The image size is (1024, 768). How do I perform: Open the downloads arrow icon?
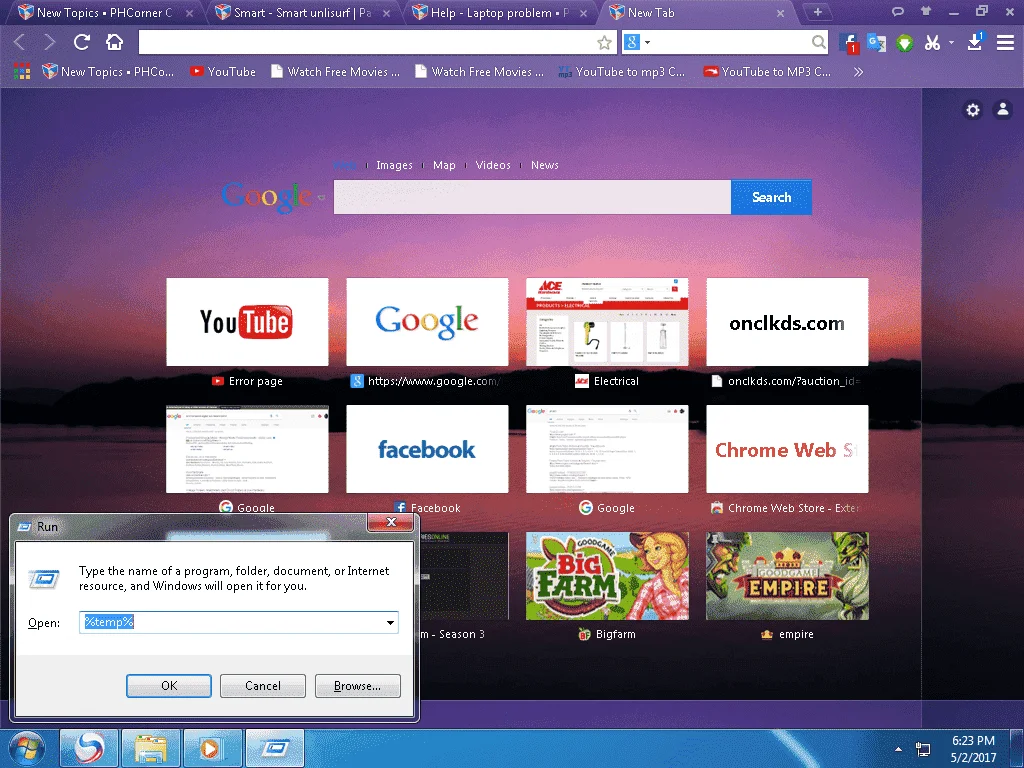[x=974, y=42]
